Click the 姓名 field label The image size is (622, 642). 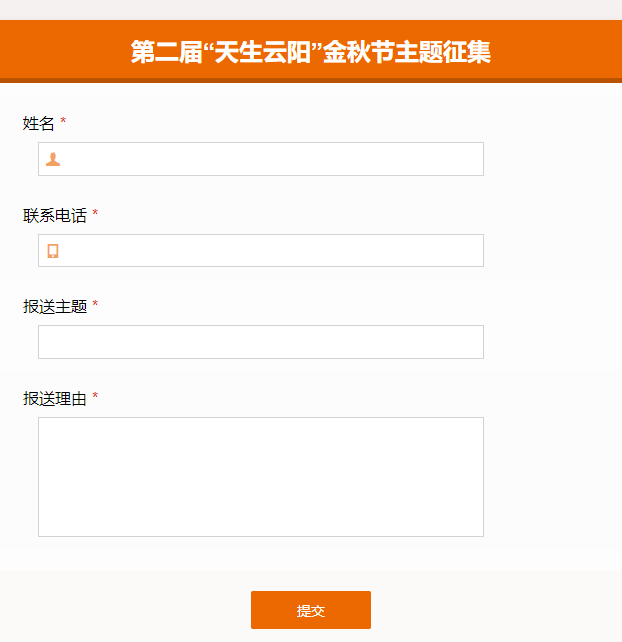pos(39,123)
